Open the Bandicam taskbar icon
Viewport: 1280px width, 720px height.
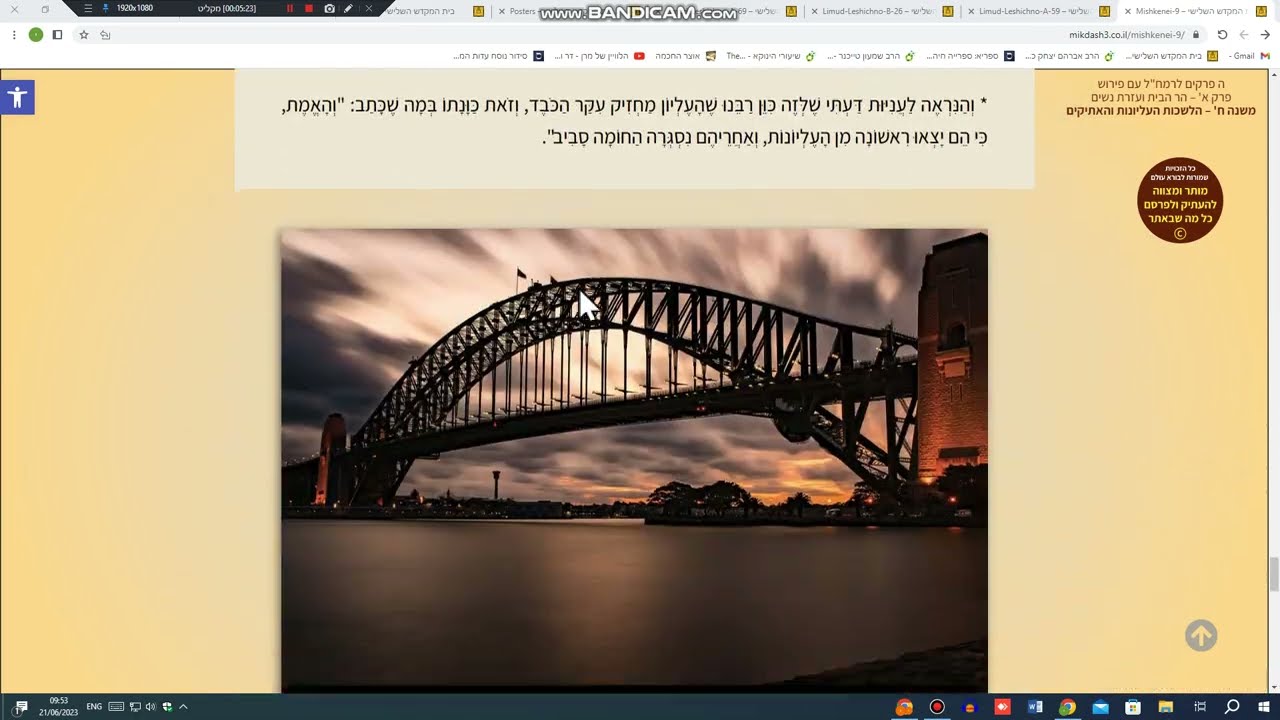tap(937, 706)
